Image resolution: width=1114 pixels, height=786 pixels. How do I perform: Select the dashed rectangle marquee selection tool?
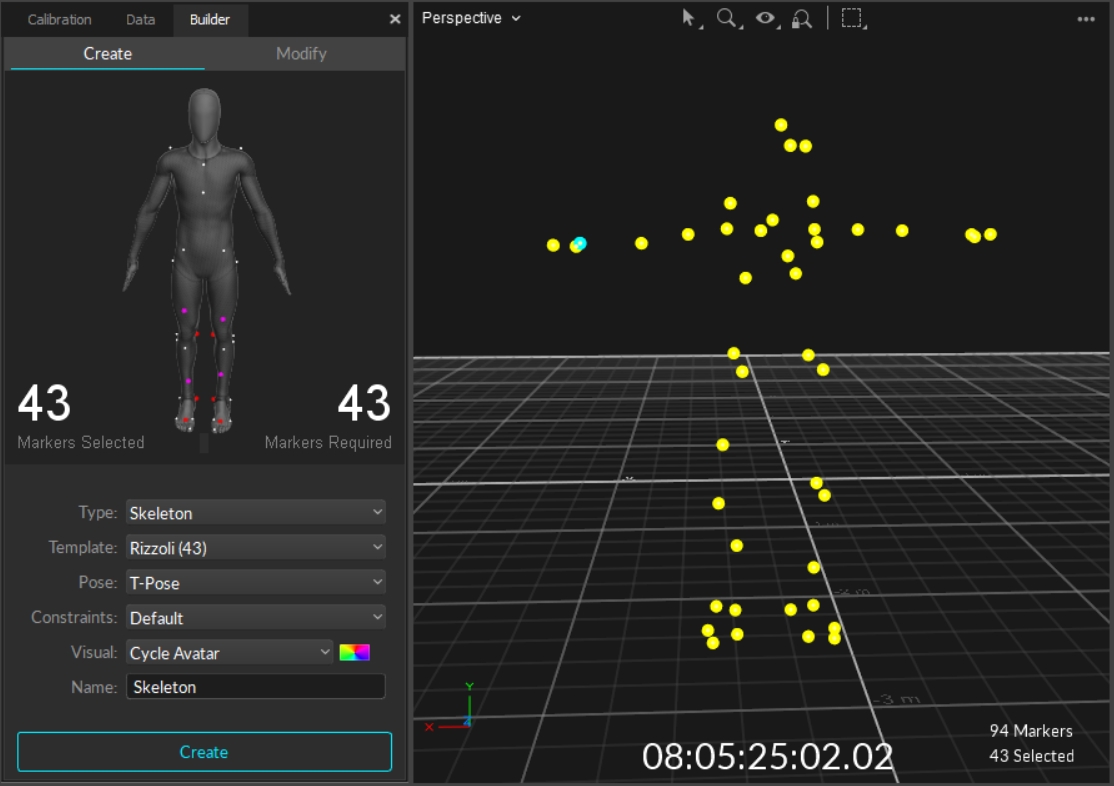pyautogui.click(x=852, y=18)
